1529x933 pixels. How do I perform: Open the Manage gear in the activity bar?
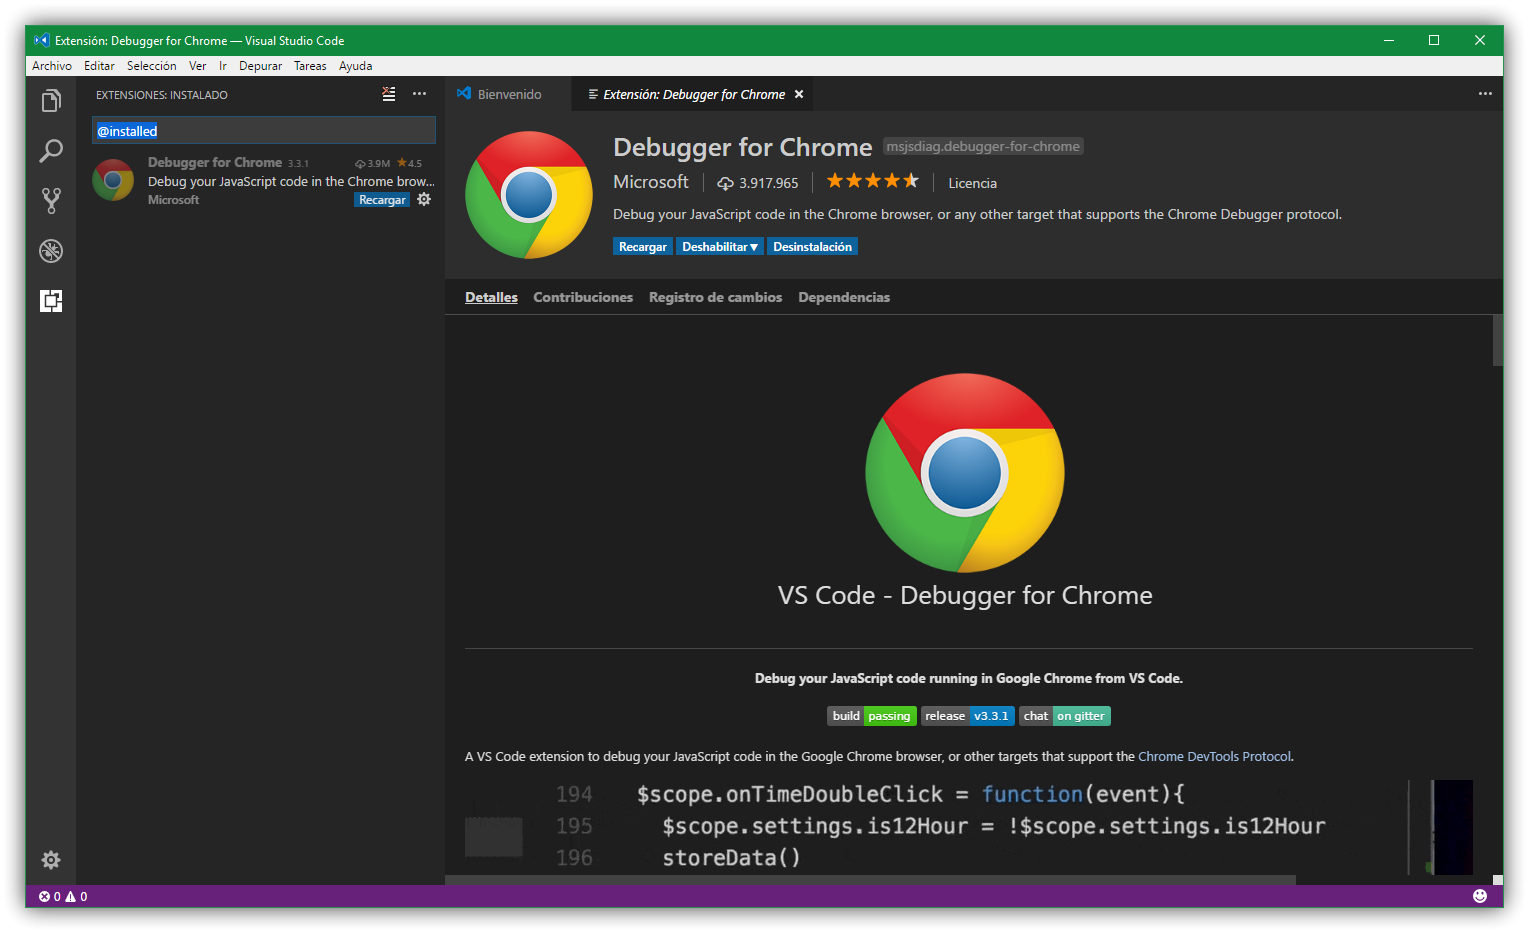point(51,860)
